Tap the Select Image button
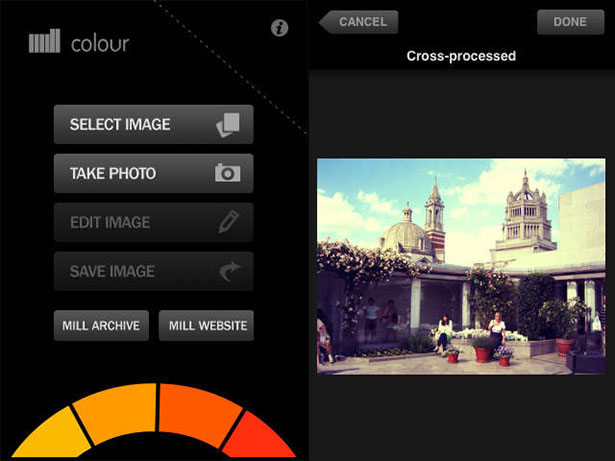615x461 pixels. 153,124
